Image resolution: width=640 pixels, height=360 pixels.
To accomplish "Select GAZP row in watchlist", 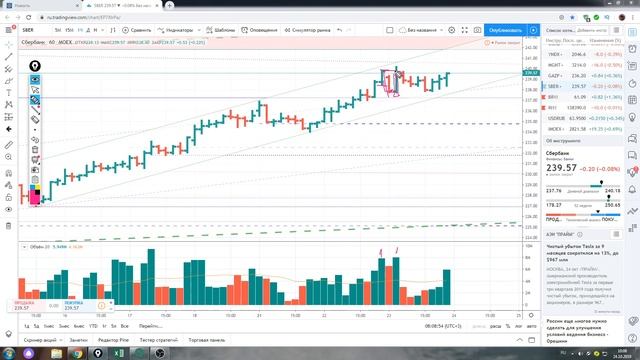I will [582, 76].
